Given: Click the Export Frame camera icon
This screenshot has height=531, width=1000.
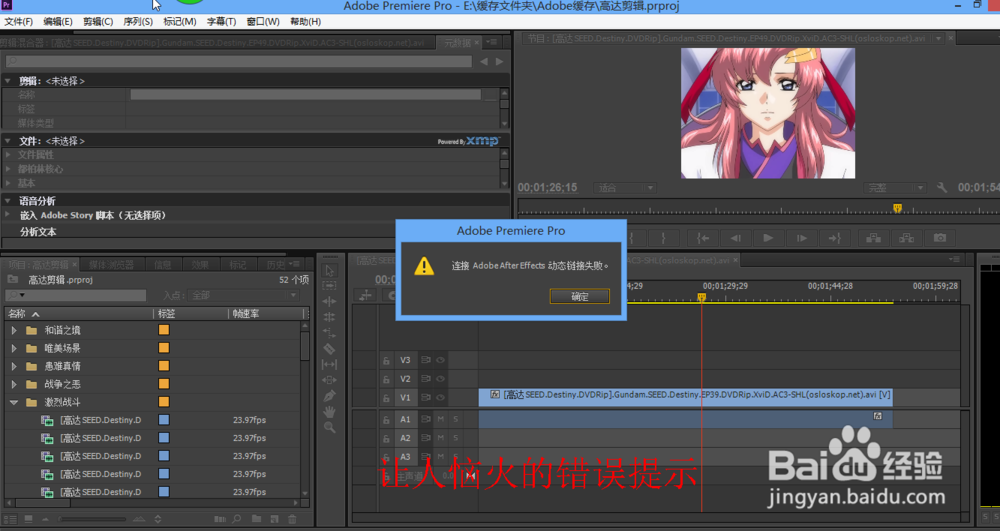Looking at the screenshot, I should click(939, 238).
